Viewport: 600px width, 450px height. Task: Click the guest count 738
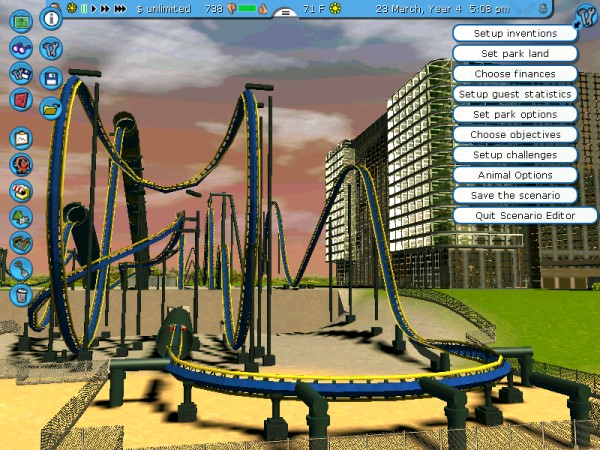click(214, 8)
